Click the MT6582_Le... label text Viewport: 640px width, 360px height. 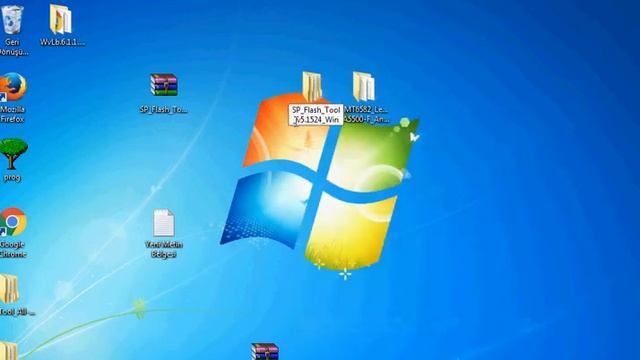coord(366,114)
